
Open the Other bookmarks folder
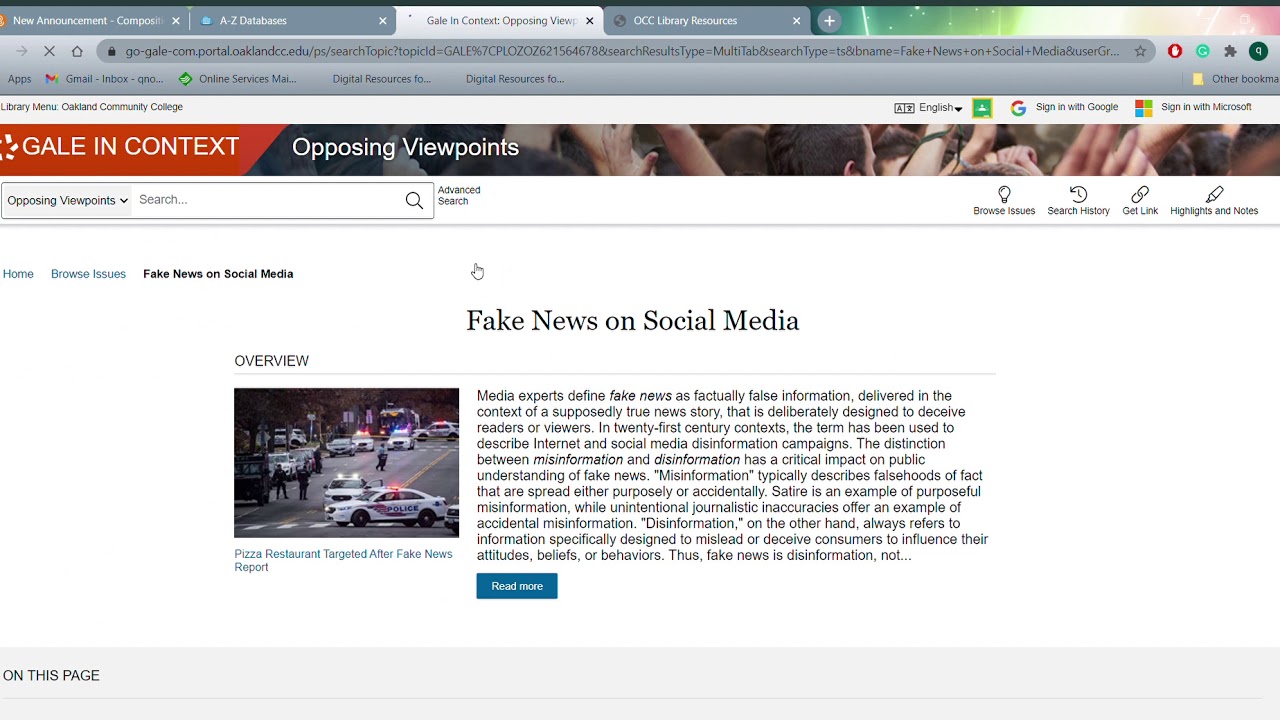1235,79
